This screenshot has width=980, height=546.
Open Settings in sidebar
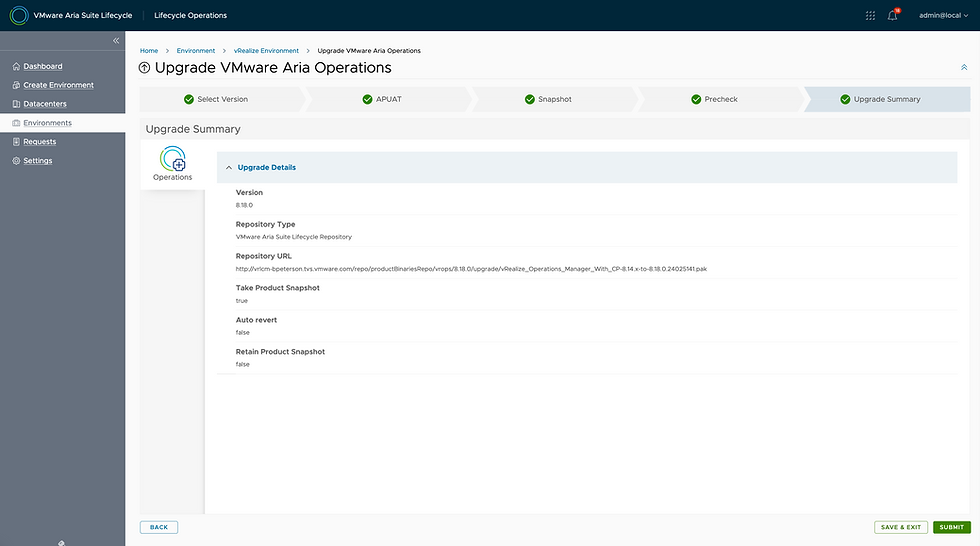38,161
